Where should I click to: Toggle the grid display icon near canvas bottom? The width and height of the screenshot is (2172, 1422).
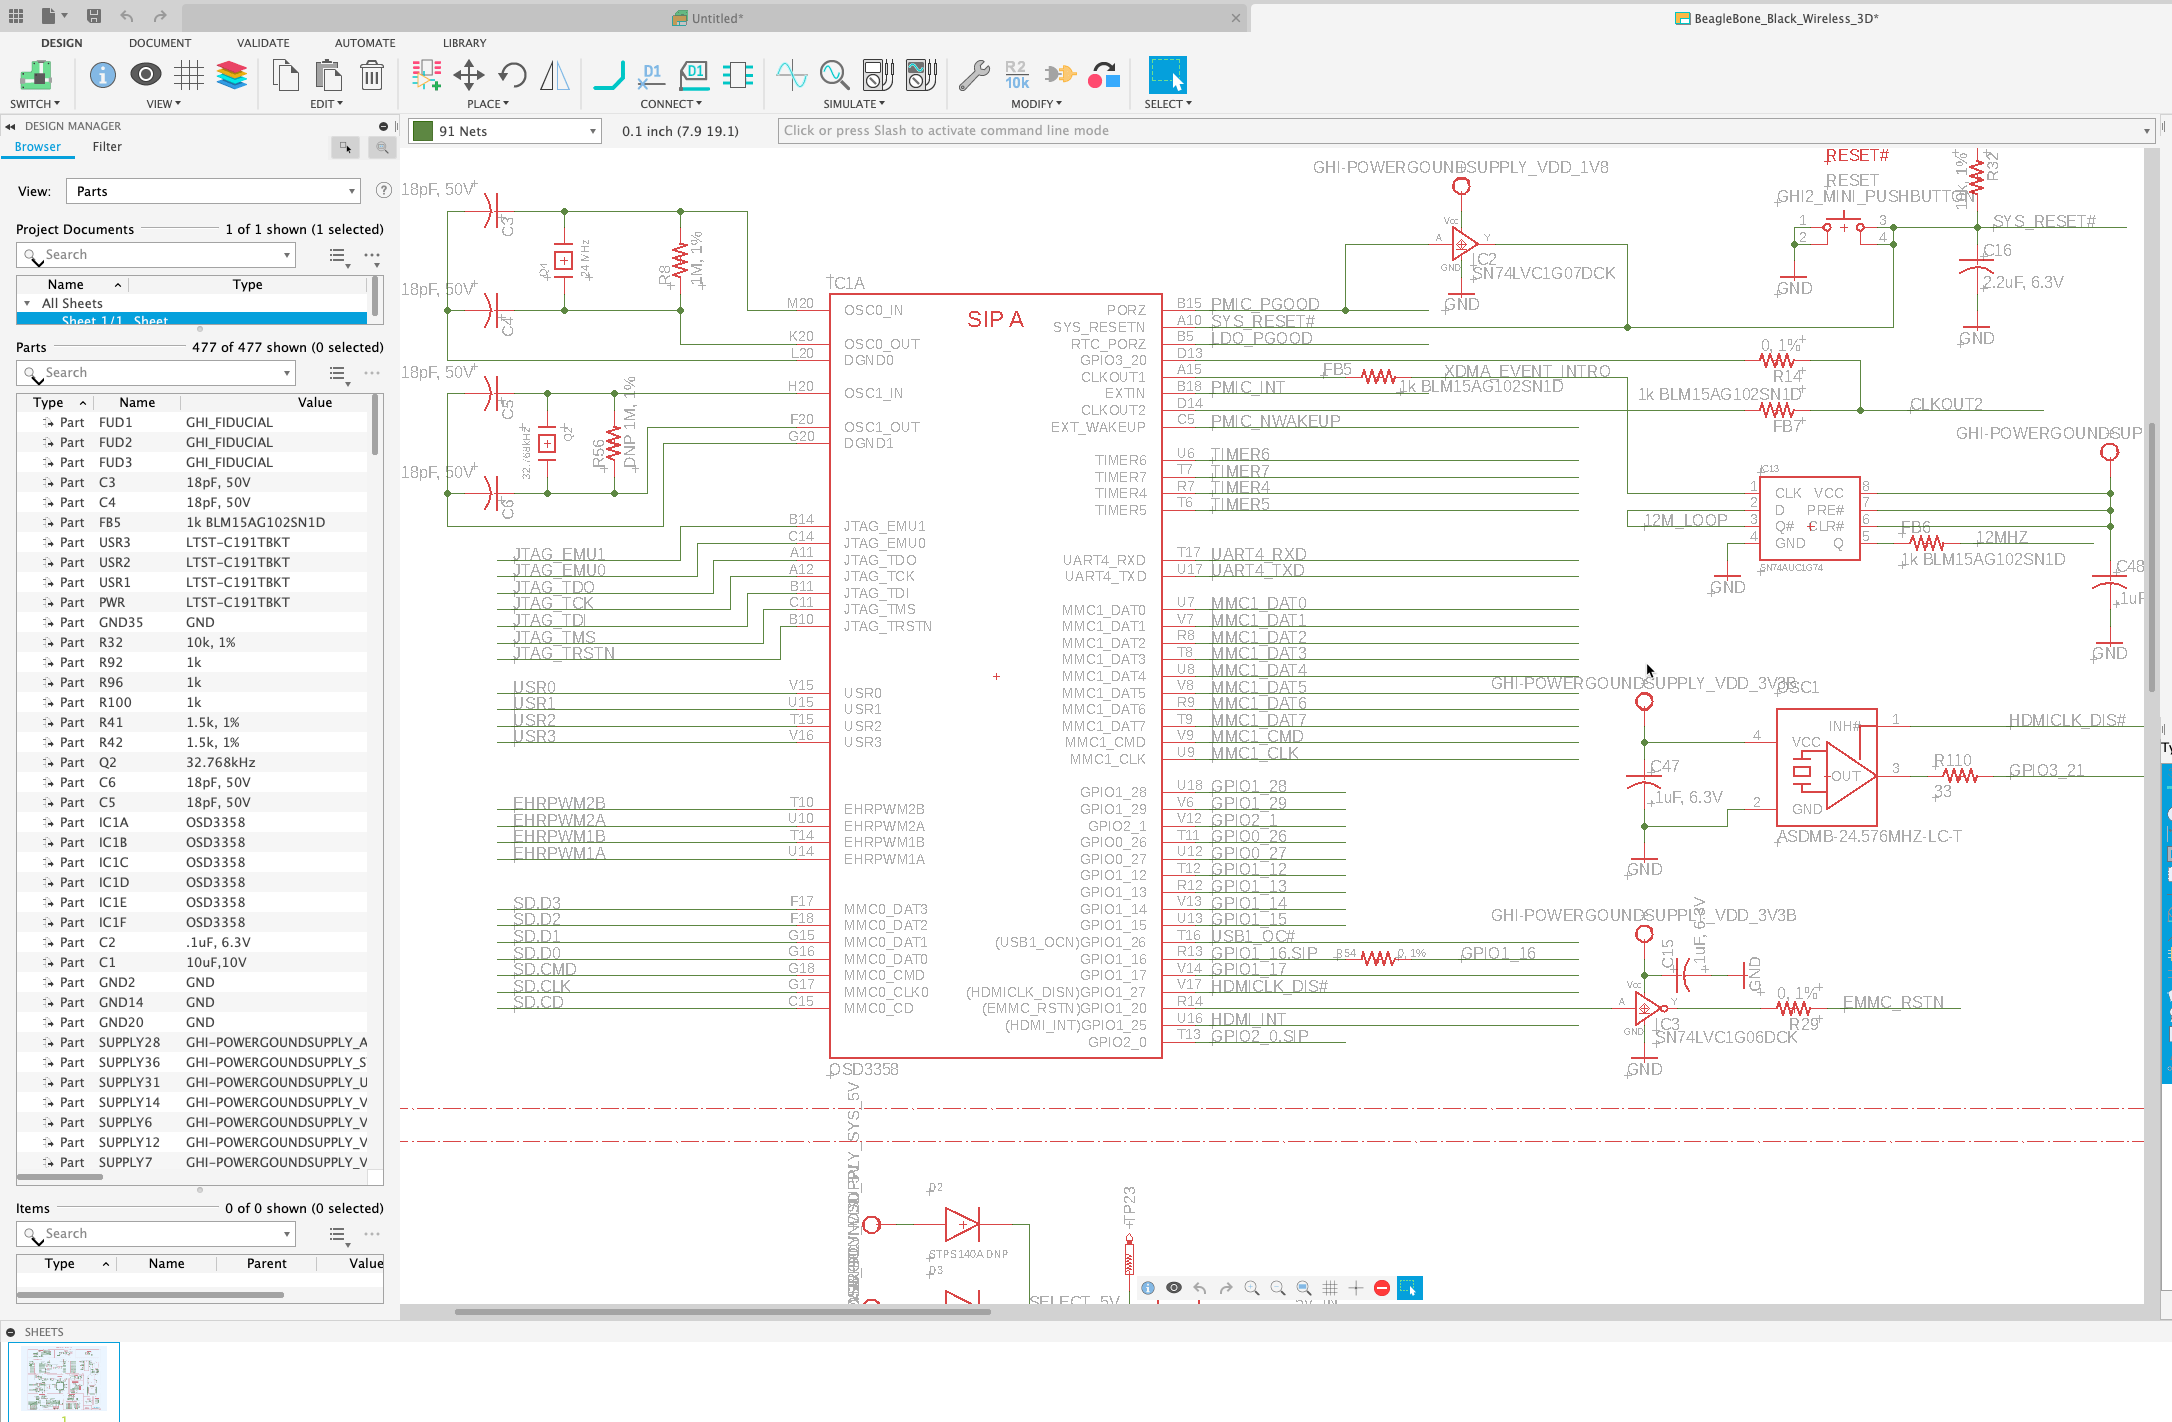click(1330, 1288)
